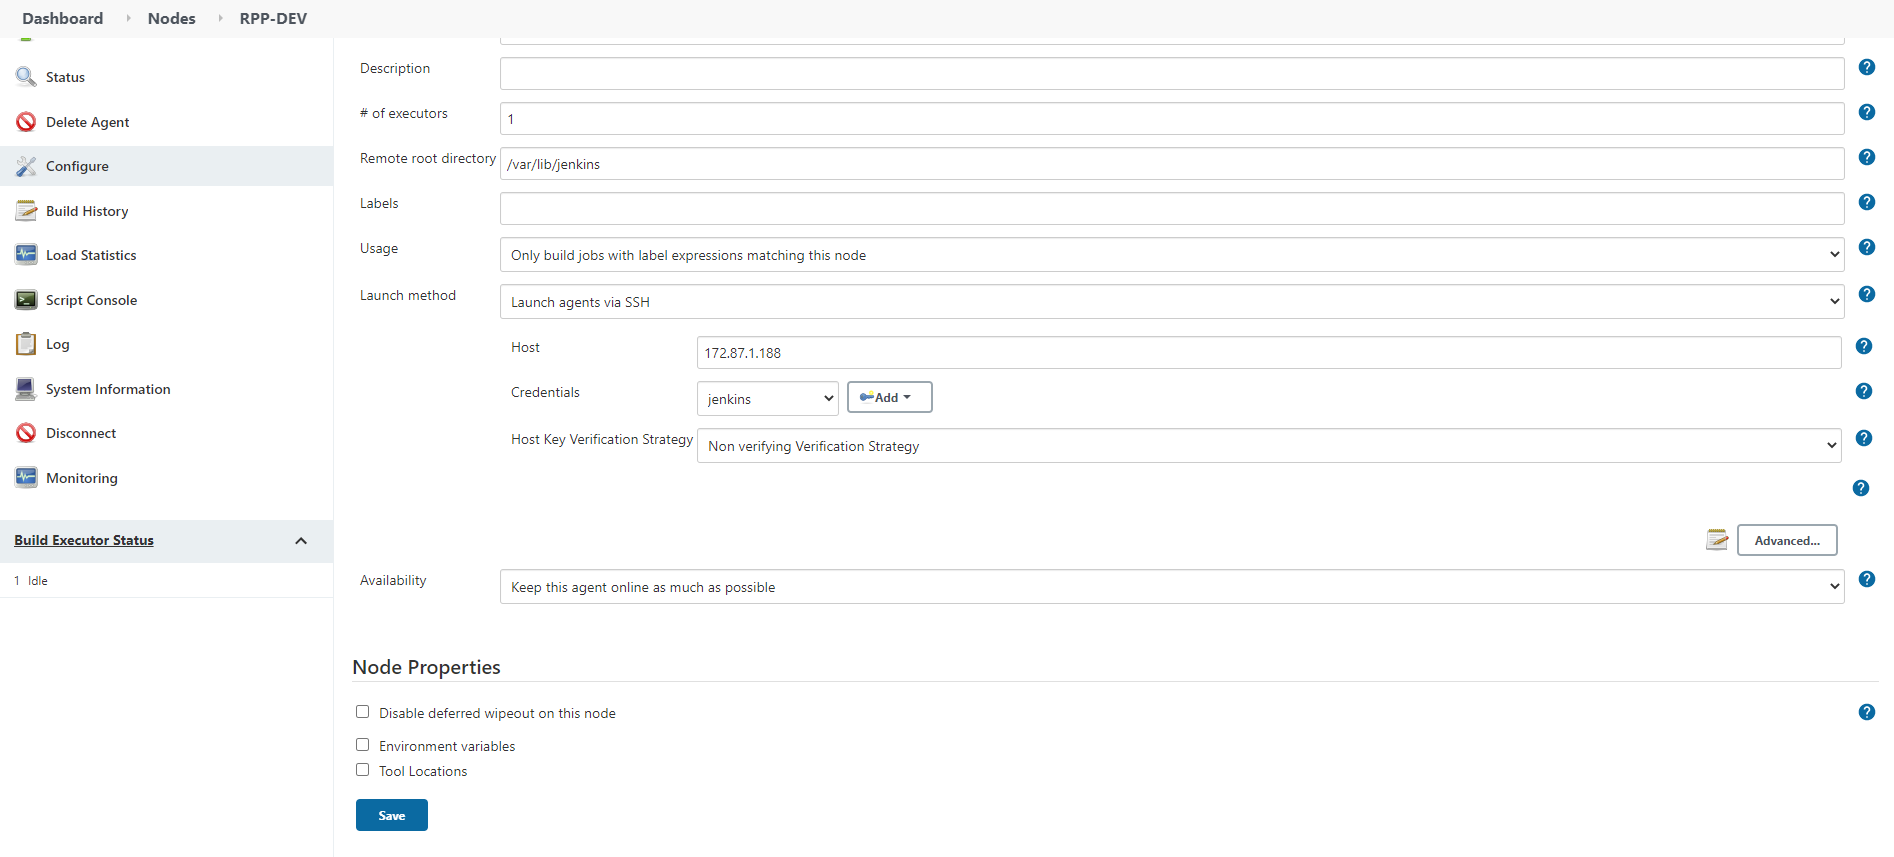Click the Delete Agent red icon

pos(26,122)
